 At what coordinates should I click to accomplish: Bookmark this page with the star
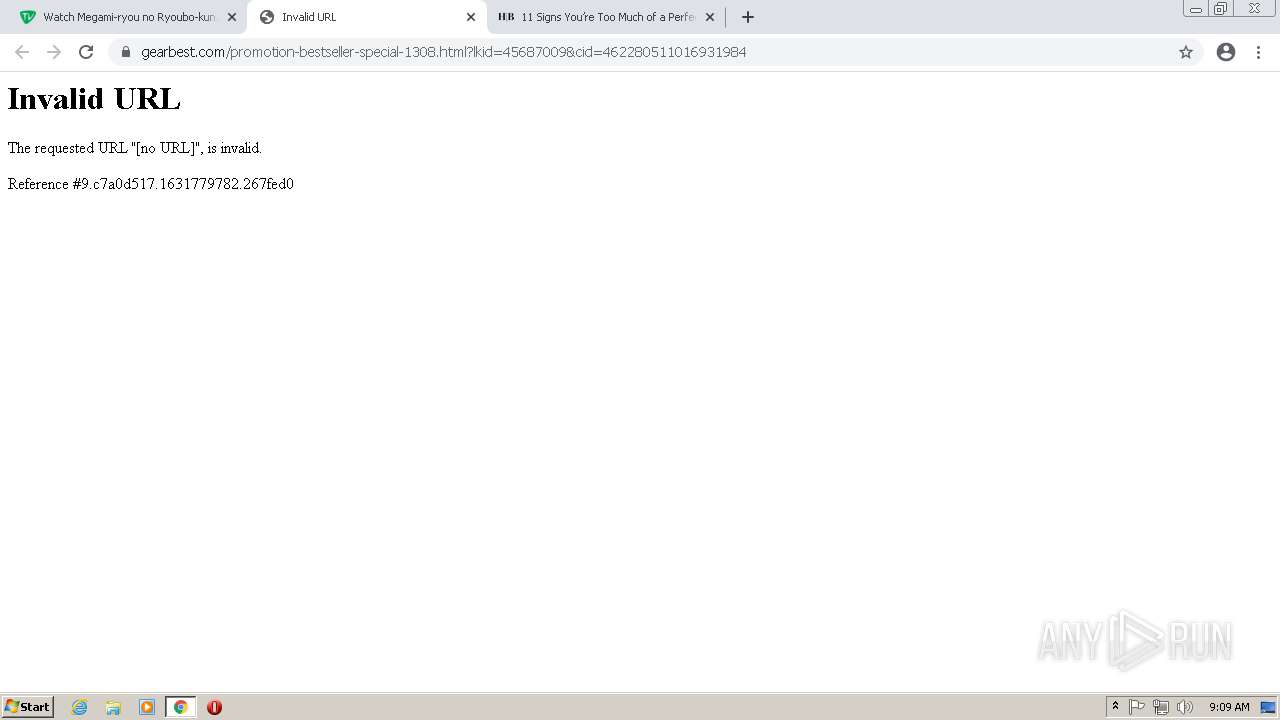pos(1186,52)
